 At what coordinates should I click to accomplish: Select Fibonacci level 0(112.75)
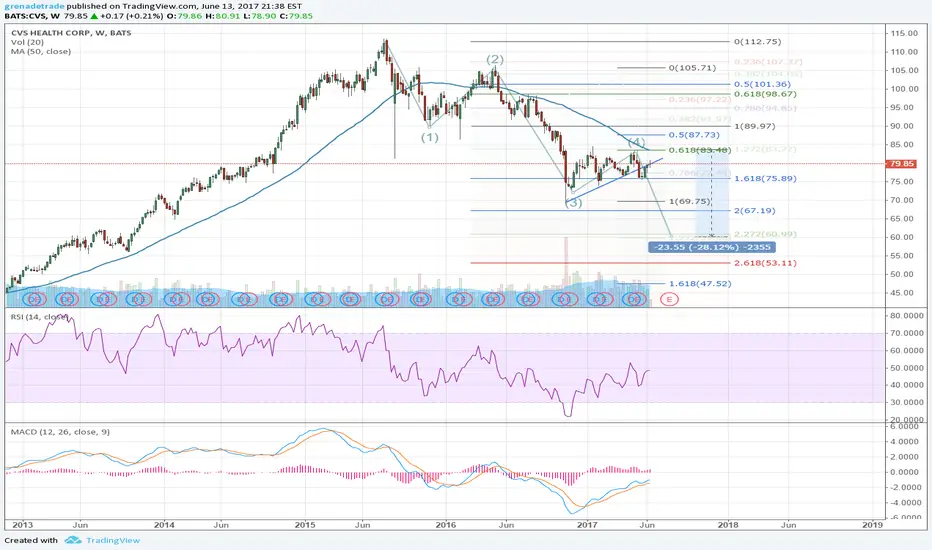tap(758, 42)
